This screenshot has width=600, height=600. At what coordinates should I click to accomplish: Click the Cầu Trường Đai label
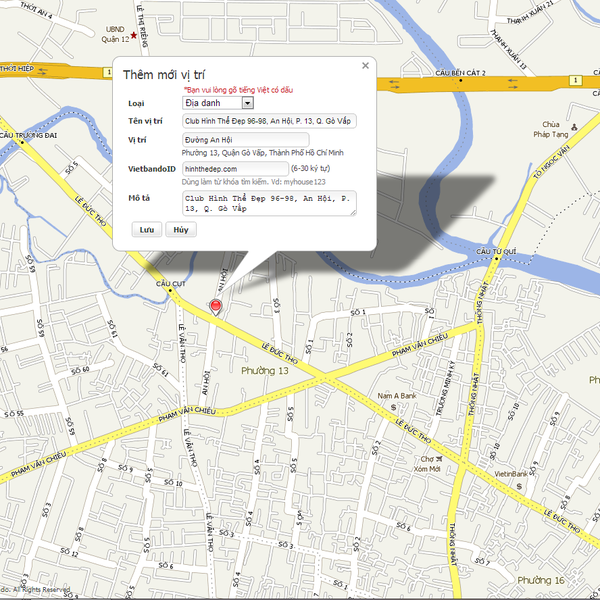(x=28, y=135)
